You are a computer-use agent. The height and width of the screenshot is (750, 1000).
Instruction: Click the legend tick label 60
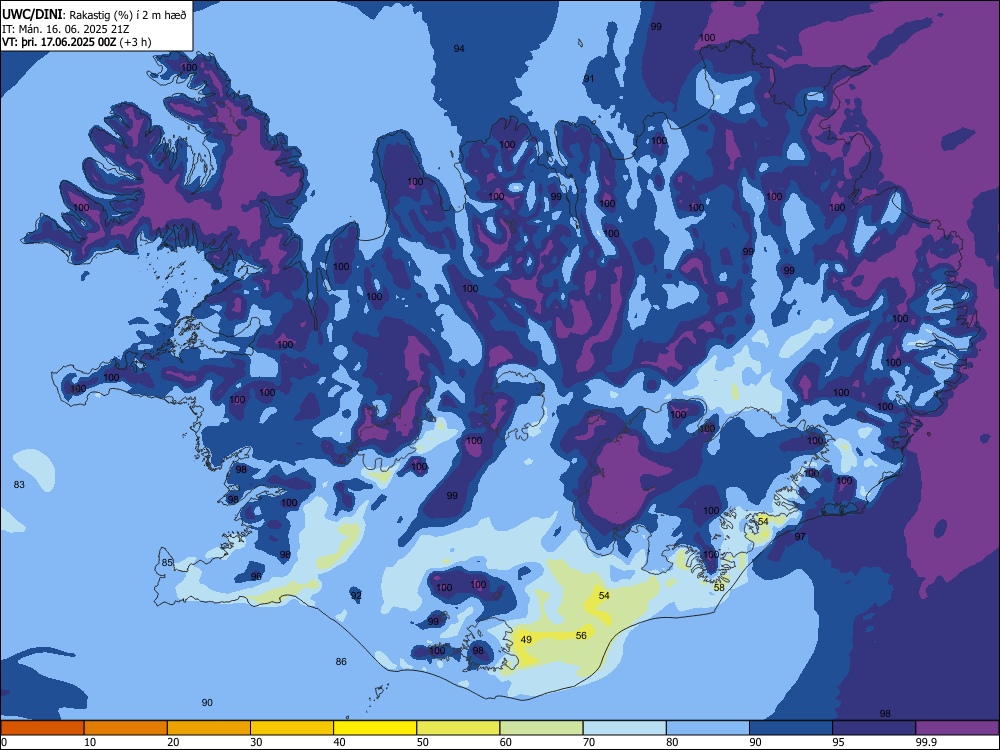[x=506, y=742]
